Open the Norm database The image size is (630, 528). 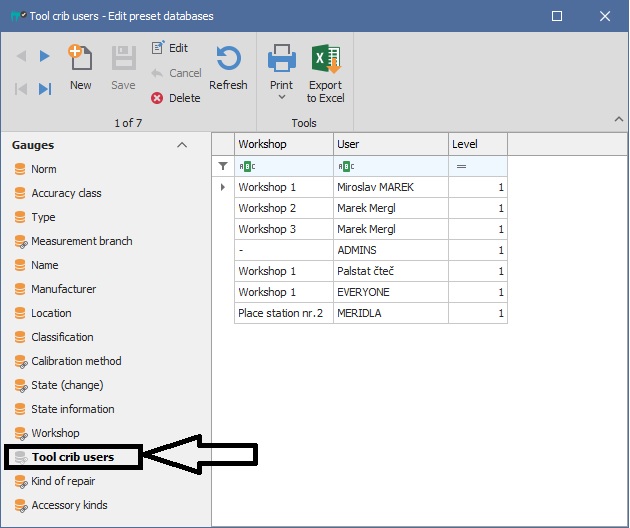(x=43, y=169)
